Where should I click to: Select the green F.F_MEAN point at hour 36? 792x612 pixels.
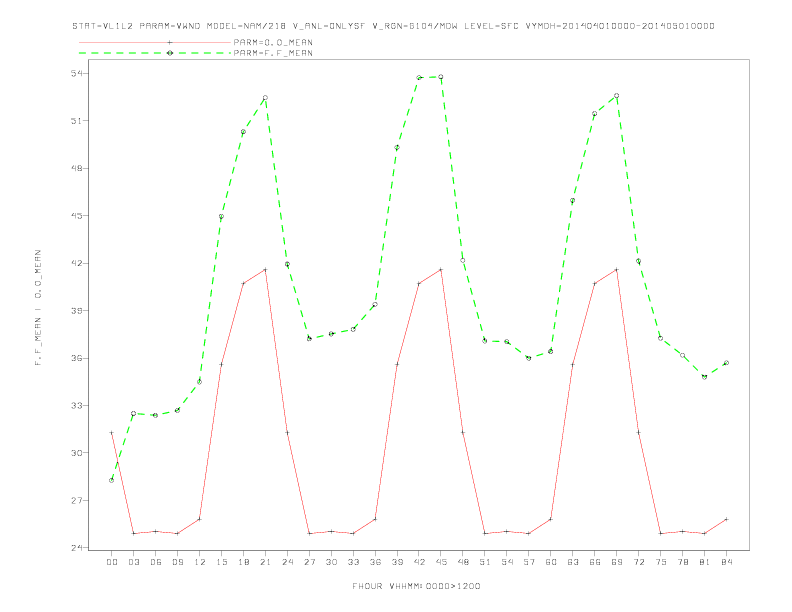(375, 304)
